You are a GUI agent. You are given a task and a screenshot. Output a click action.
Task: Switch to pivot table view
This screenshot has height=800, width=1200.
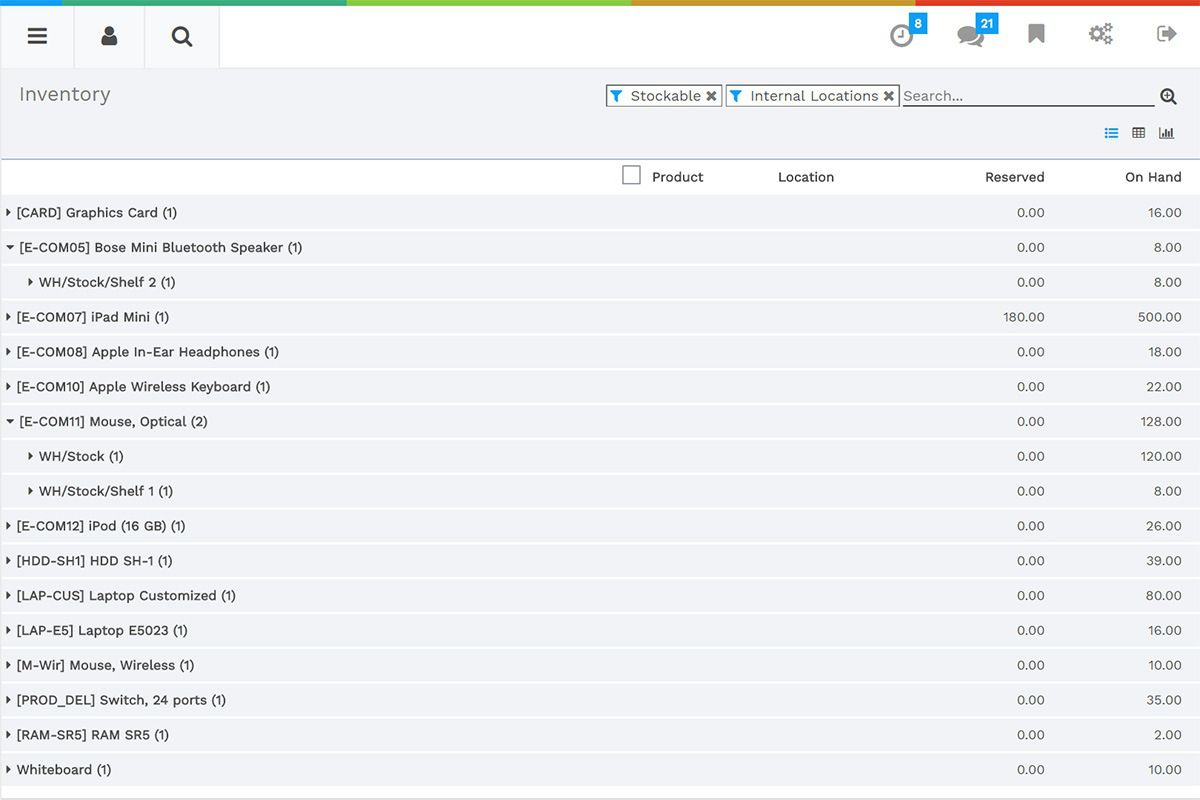click(x=1138, y=133)
